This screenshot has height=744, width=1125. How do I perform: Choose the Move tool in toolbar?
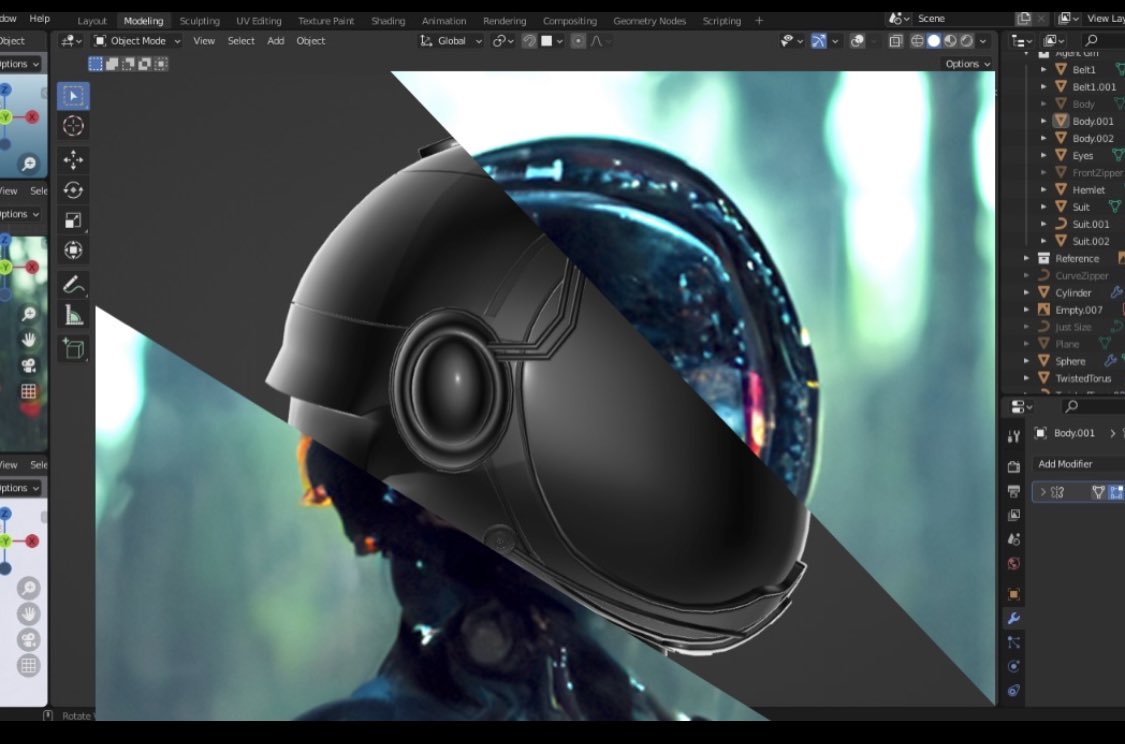73,159
